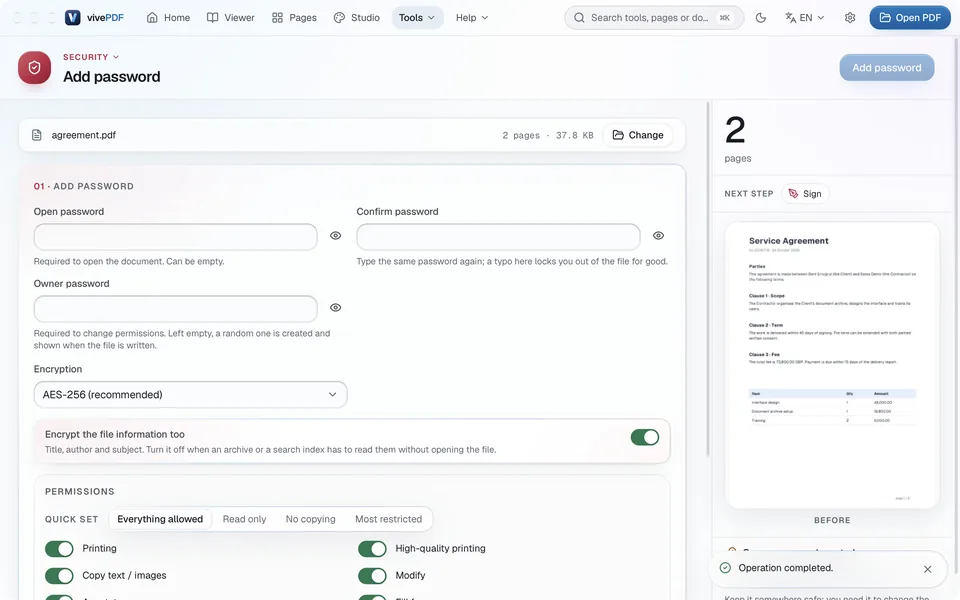Image resolution: width=960 pixels, height=600 pixels.
Task: Open settings via the gear icon
Action: click(x=850, y=18)
